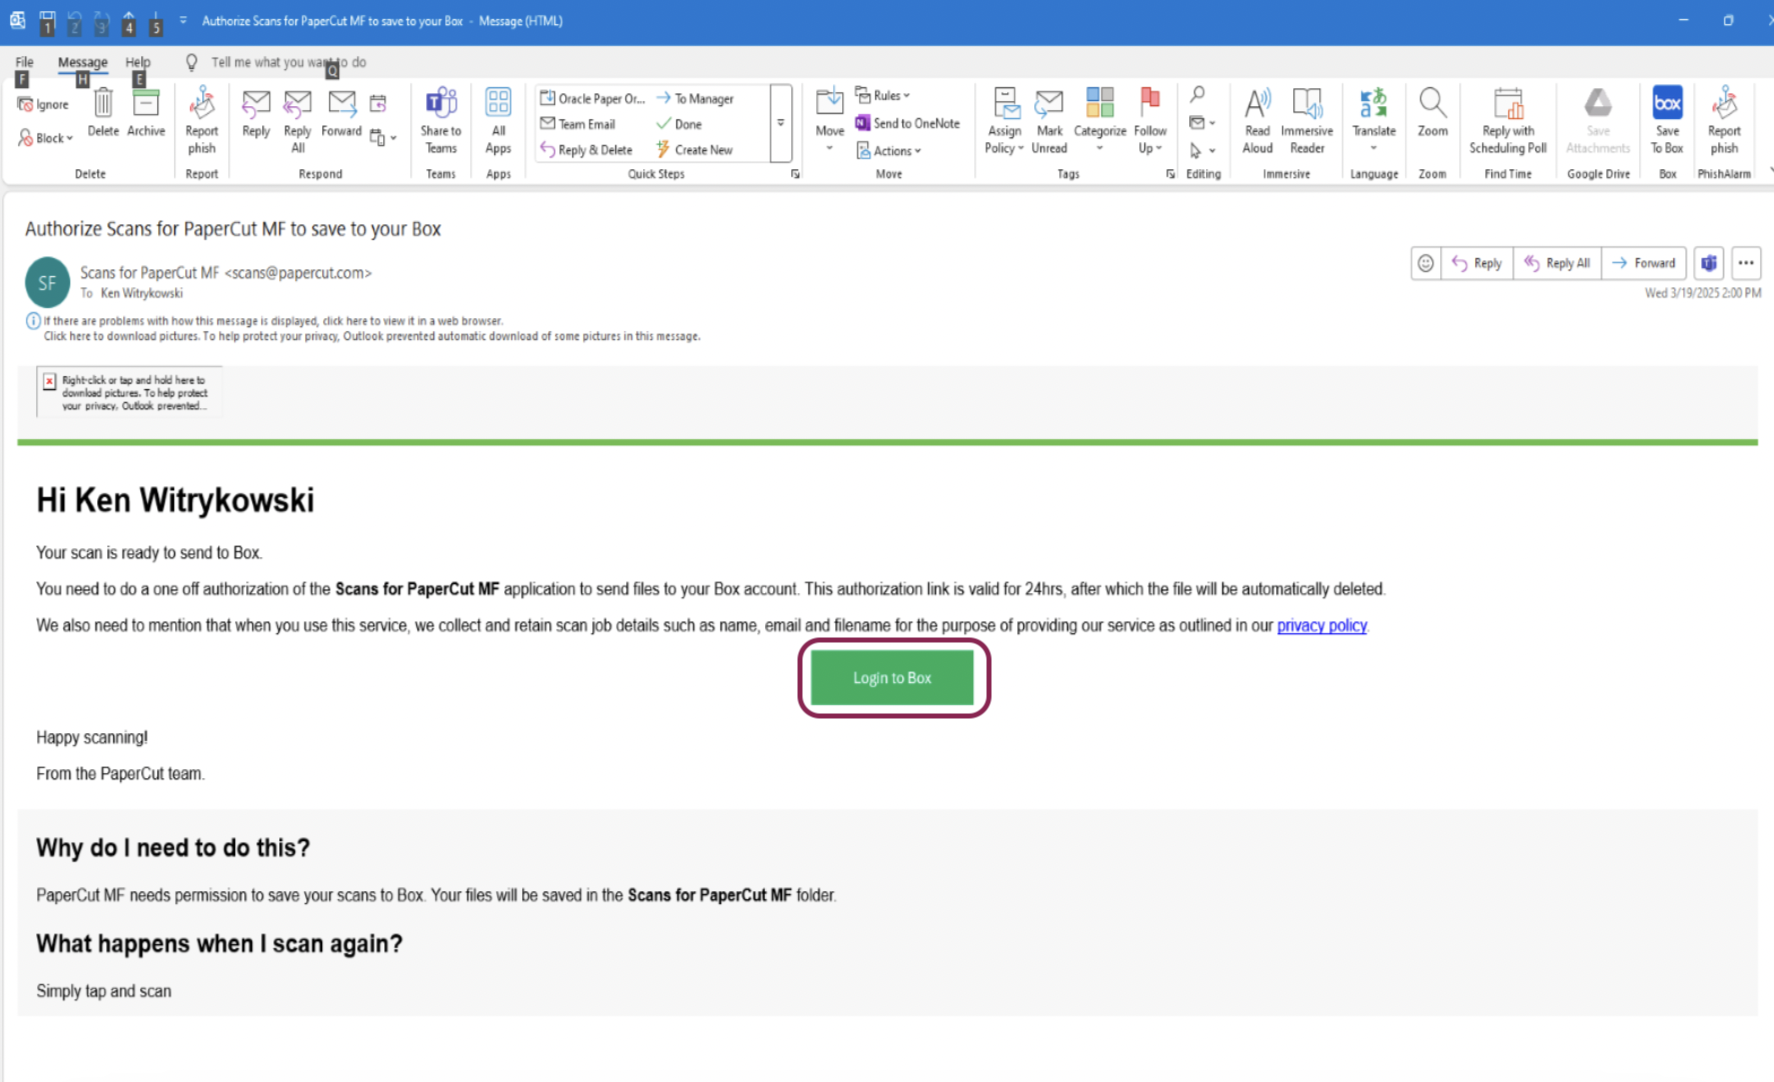The height and width of the screenshot is (1082, 1774).
Task: Save the email To Box
Action: coord(1667,120)
